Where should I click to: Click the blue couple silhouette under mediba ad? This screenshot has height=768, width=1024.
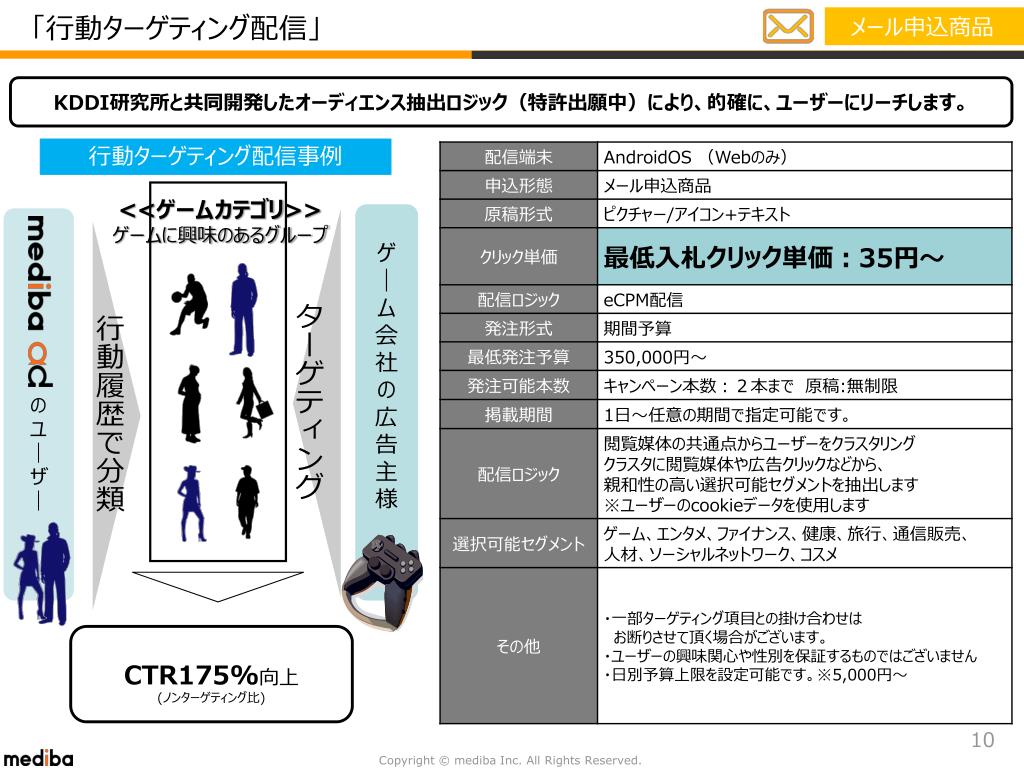coord(42,573)
